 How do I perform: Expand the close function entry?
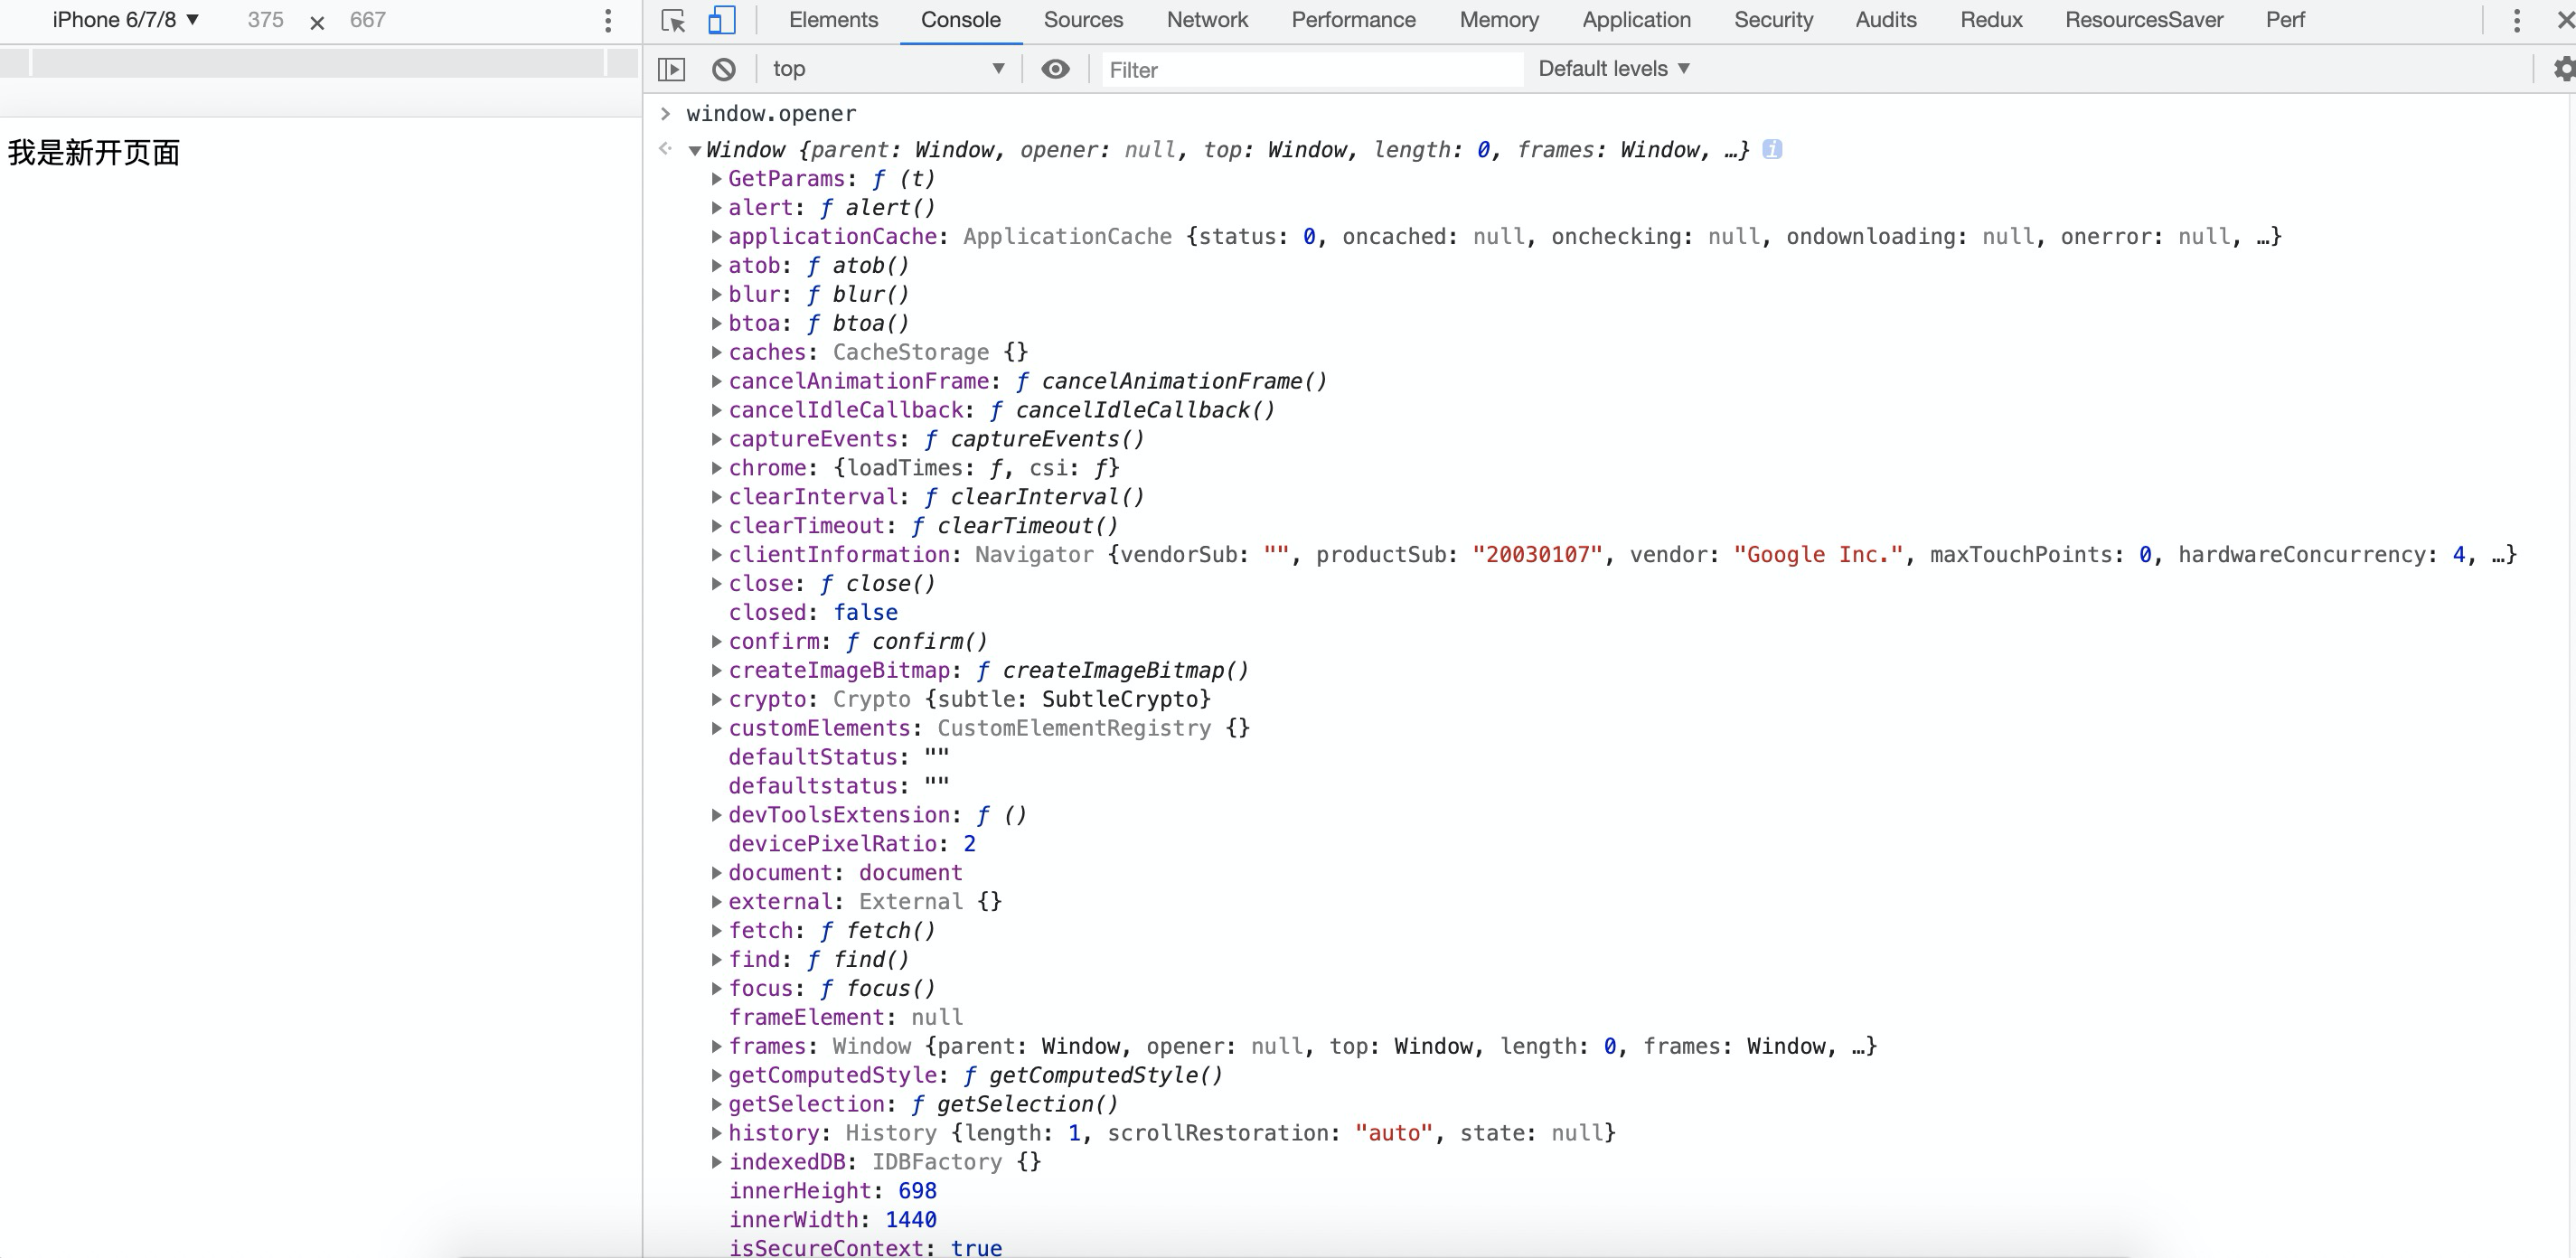tap(716, 584)
